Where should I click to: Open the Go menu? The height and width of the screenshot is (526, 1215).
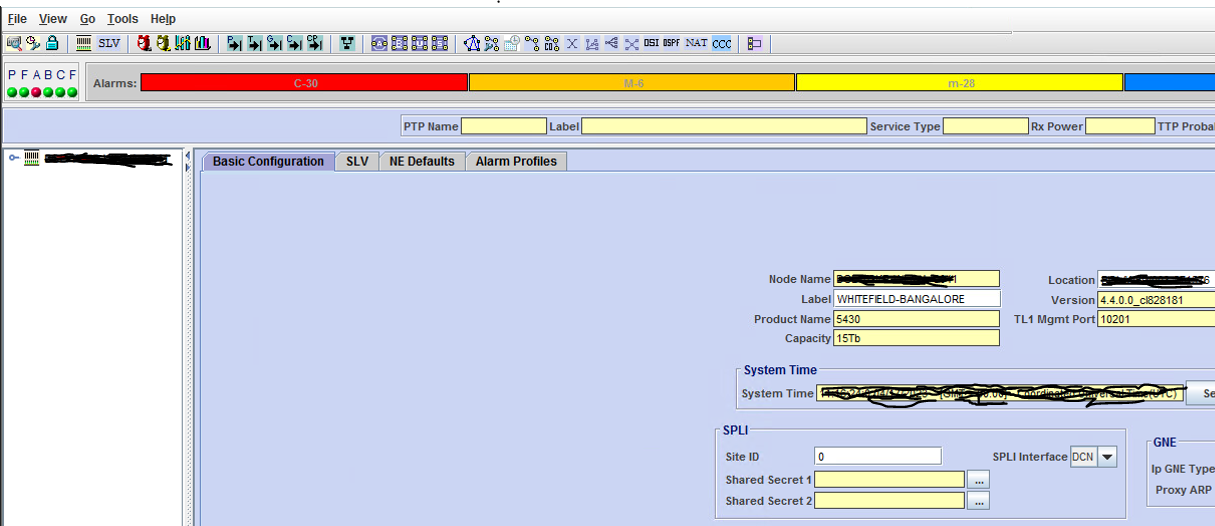tap(88, 19)
